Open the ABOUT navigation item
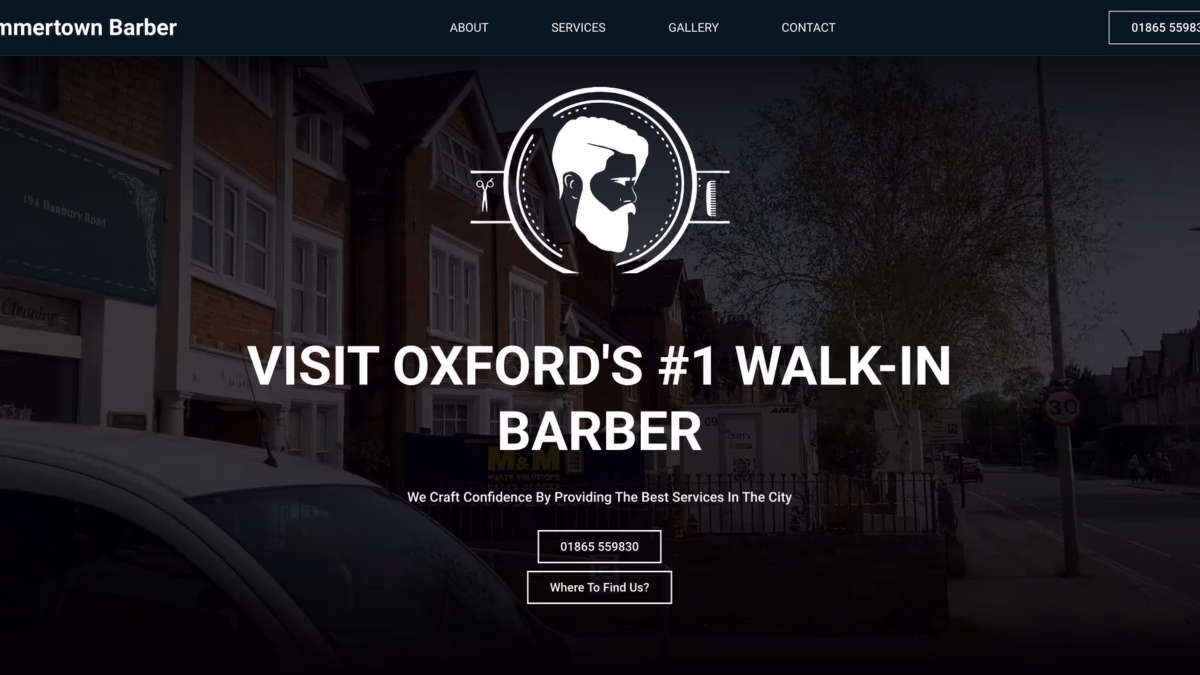Screen dimensions: 1200x675 coord(469,27)
